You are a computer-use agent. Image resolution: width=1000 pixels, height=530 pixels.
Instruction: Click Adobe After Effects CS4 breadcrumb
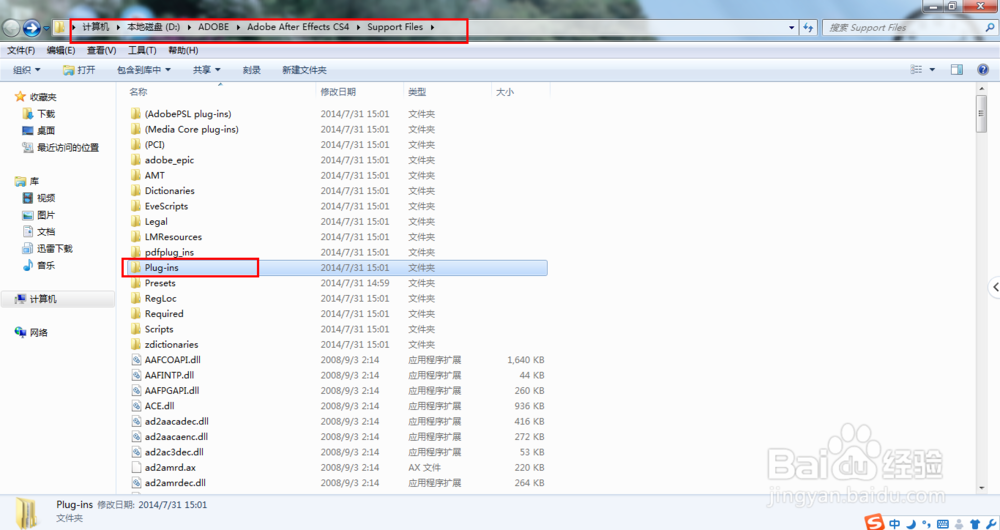(298, 27)
